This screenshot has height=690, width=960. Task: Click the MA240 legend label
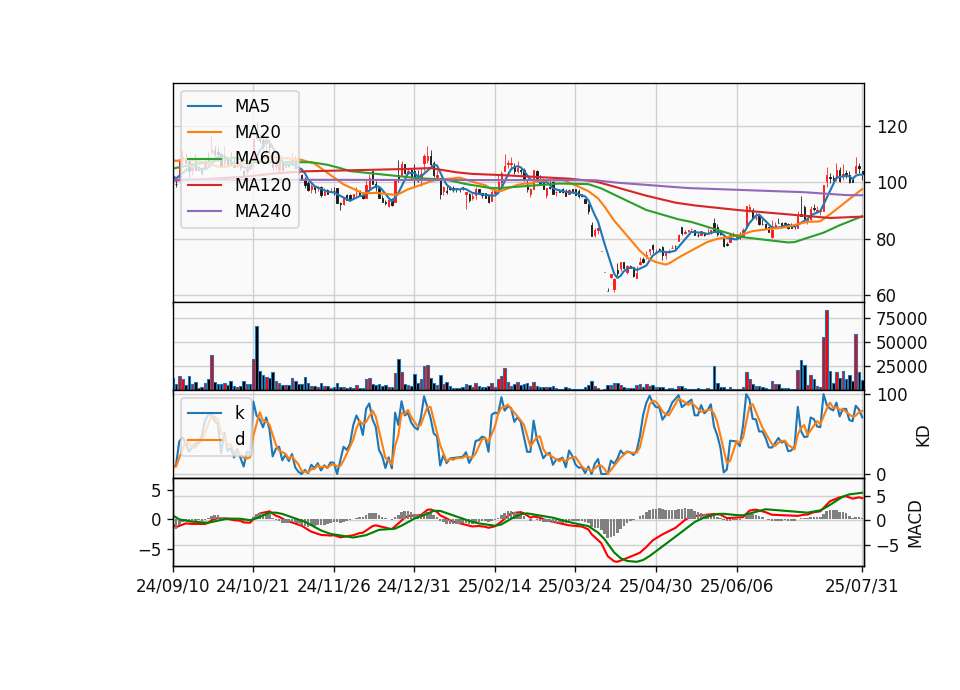coord(263,211)
